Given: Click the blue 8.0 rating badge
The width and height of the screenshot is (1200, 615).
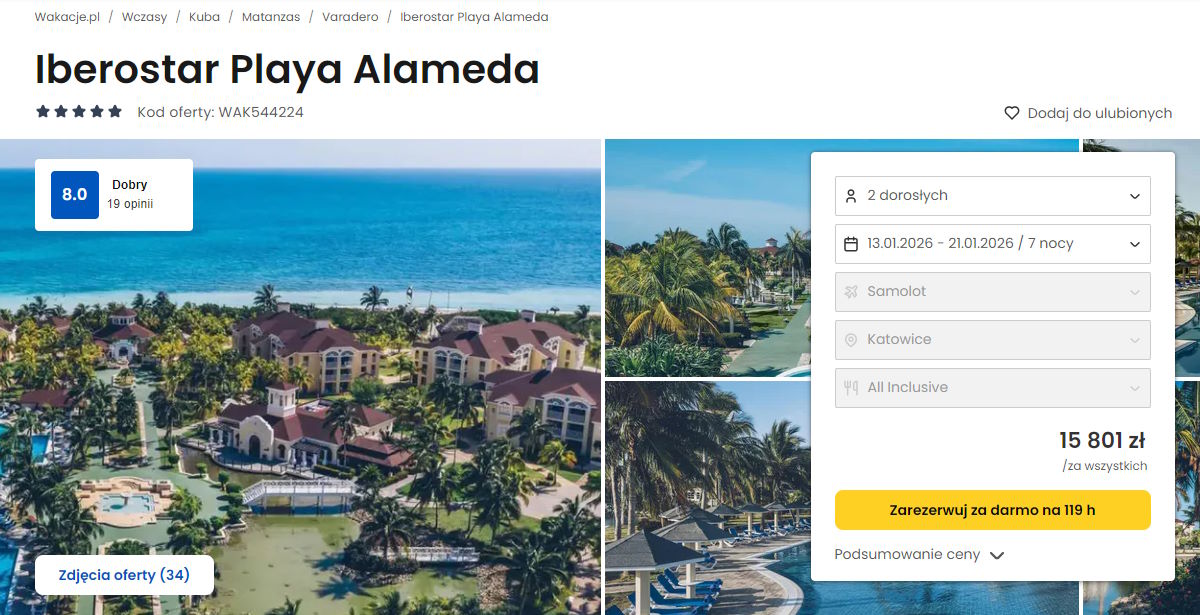Looking at the screenshot, I should pyautogui.click(x=75, y=195).
